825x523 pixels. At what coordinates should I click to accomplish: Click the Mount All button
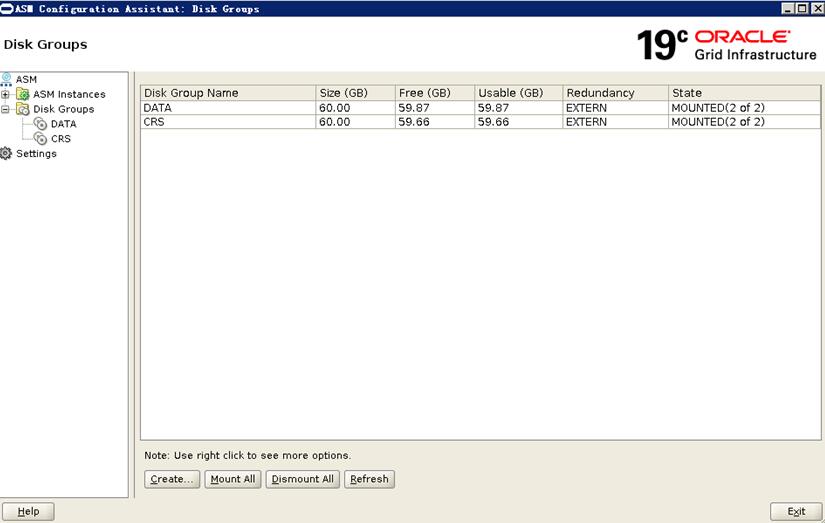(233, 479)
